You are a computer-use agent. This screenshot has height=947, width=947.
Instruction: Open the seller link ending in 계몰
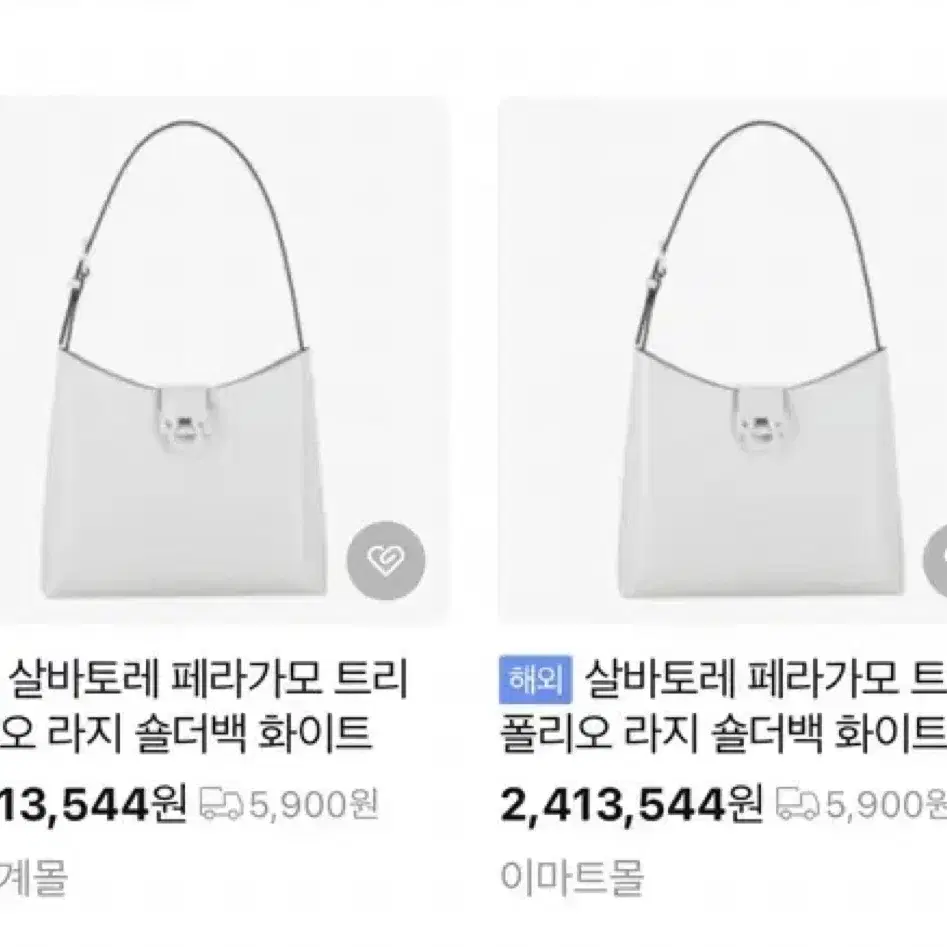click(33, 877)
